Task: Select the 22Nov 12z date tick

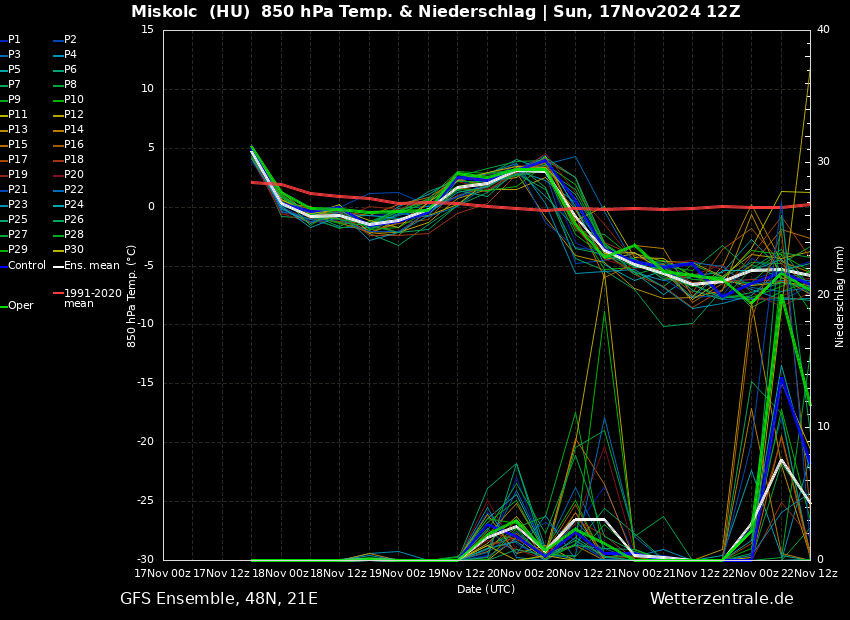Action: coord(809,573)
